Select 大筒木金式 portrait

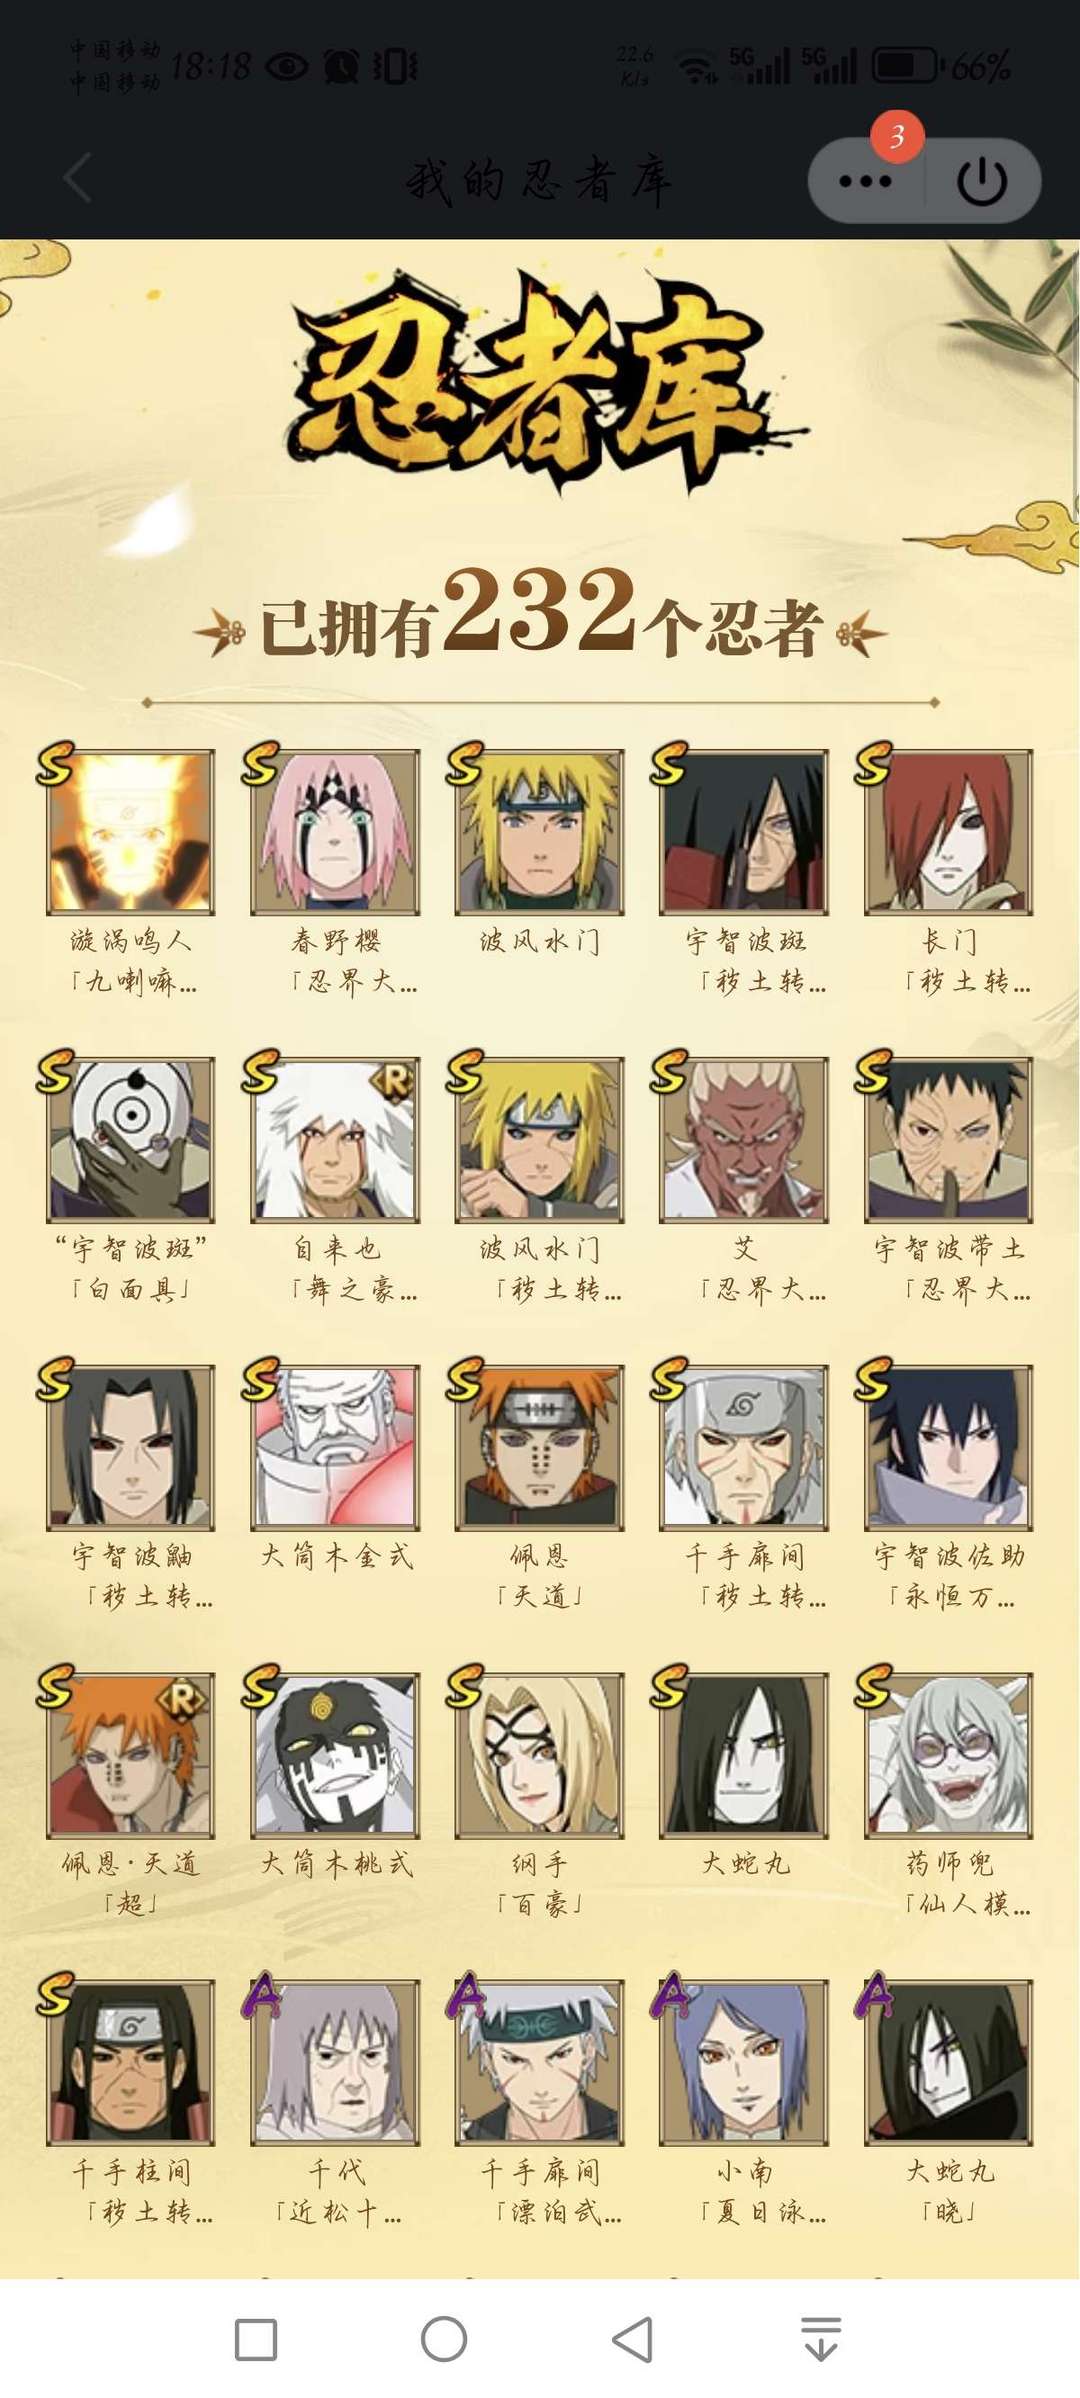click(x=335, y=1447)
